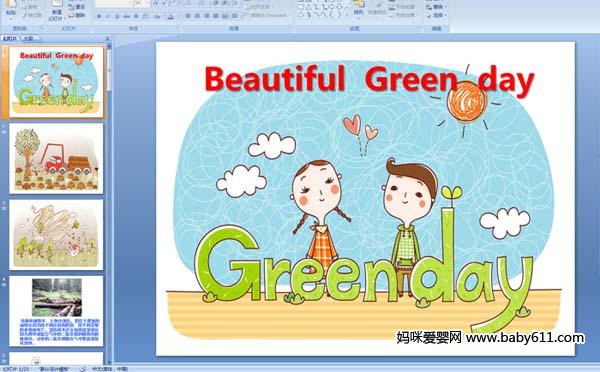This screenshot has width=600, height=372.
Task: Switch to the Outline pane tab
Action: (29, 38)
